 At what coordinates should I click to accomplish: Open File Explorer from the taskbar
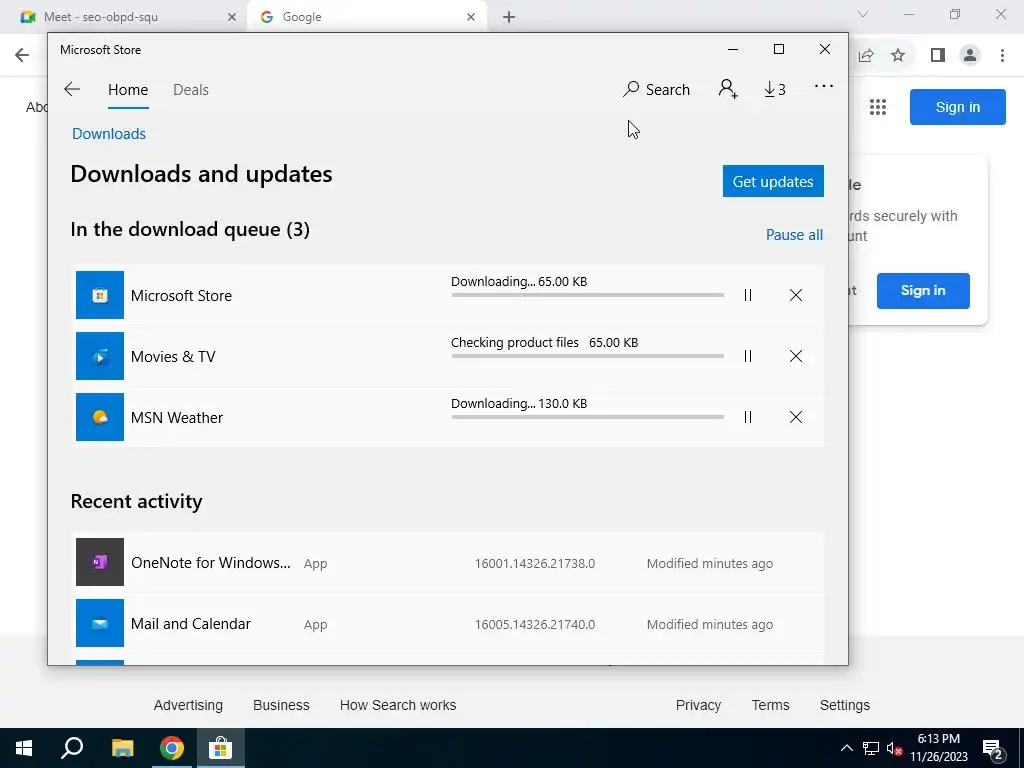[122, 748]
